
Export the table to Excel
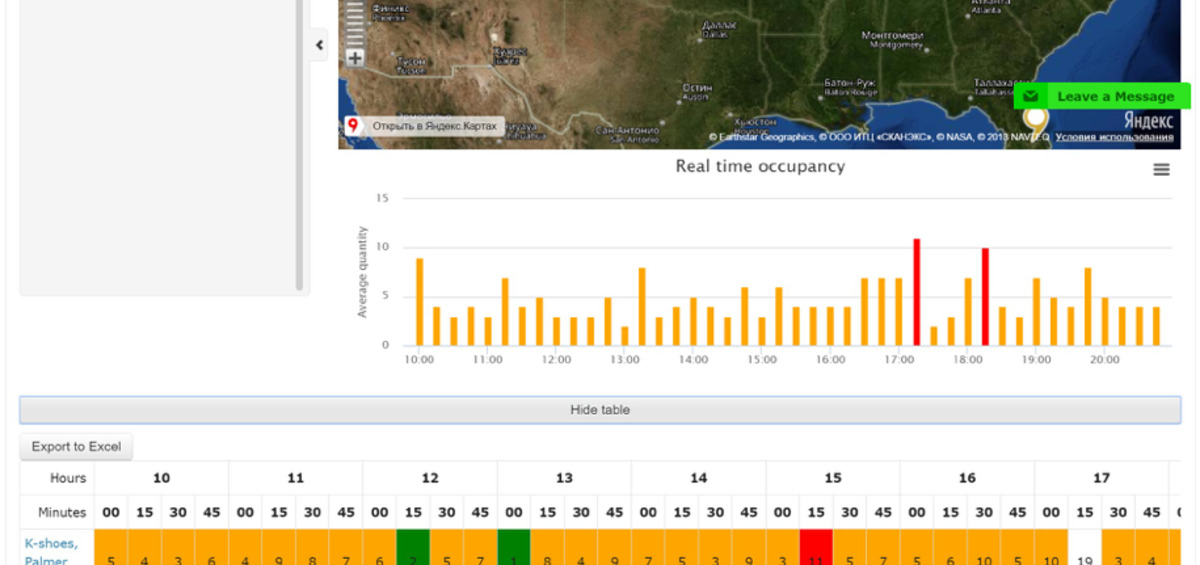click(76, 447)
